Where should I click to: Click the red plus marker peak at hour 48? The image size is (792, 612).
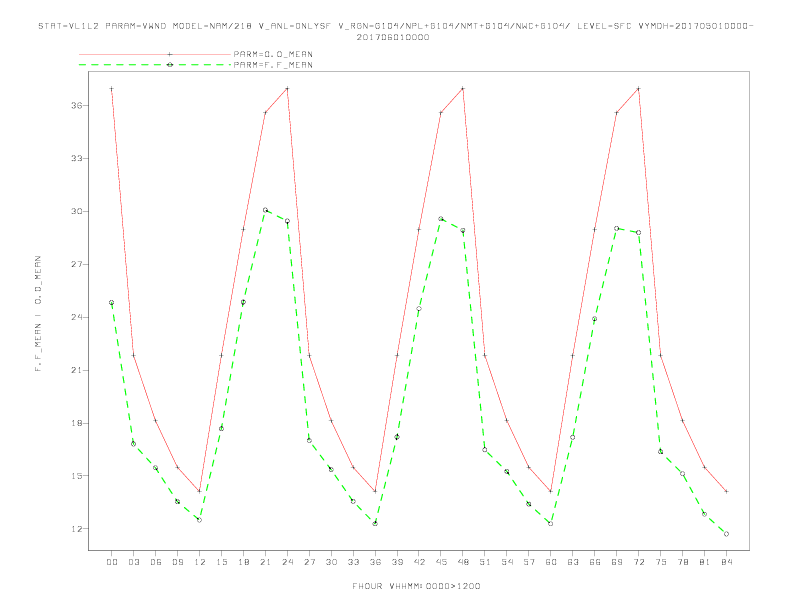point(463,89)
